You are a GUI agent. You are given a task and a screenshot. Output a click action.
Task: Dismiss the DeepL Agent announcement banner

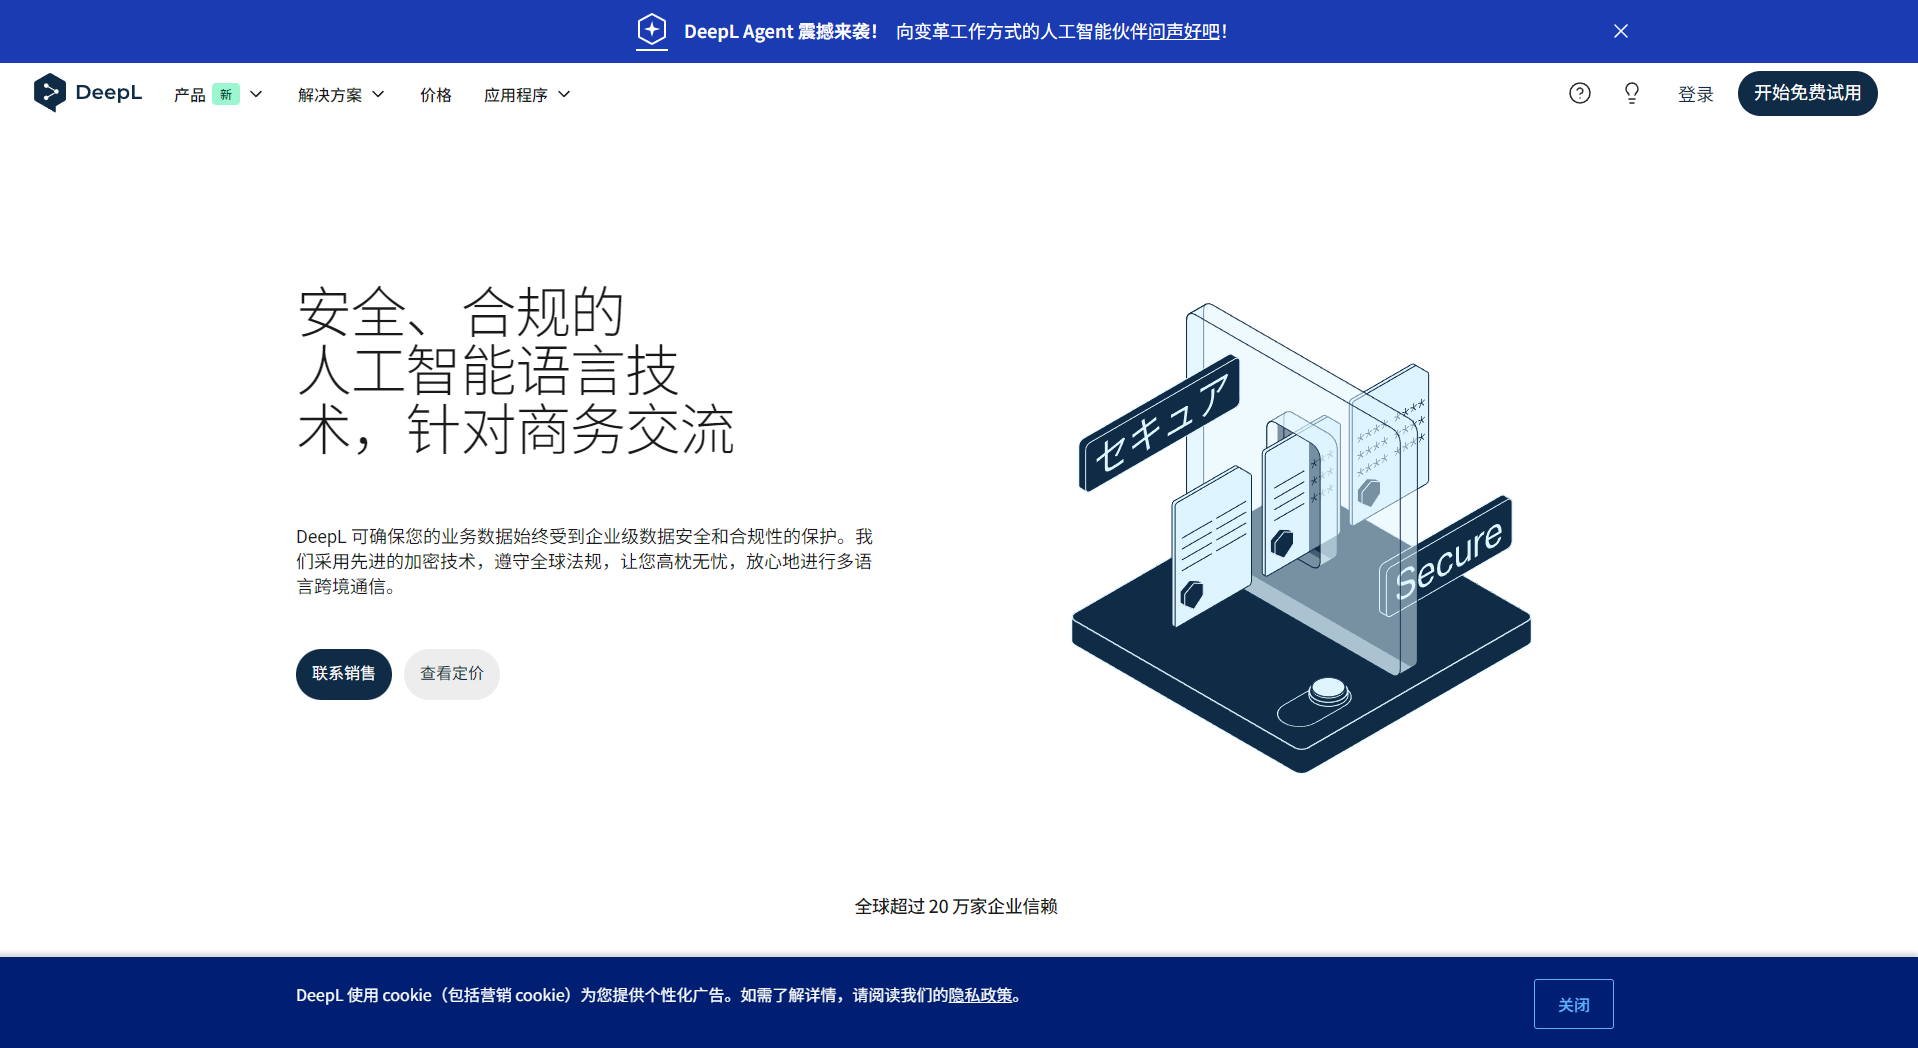(x=1620, y=31)
